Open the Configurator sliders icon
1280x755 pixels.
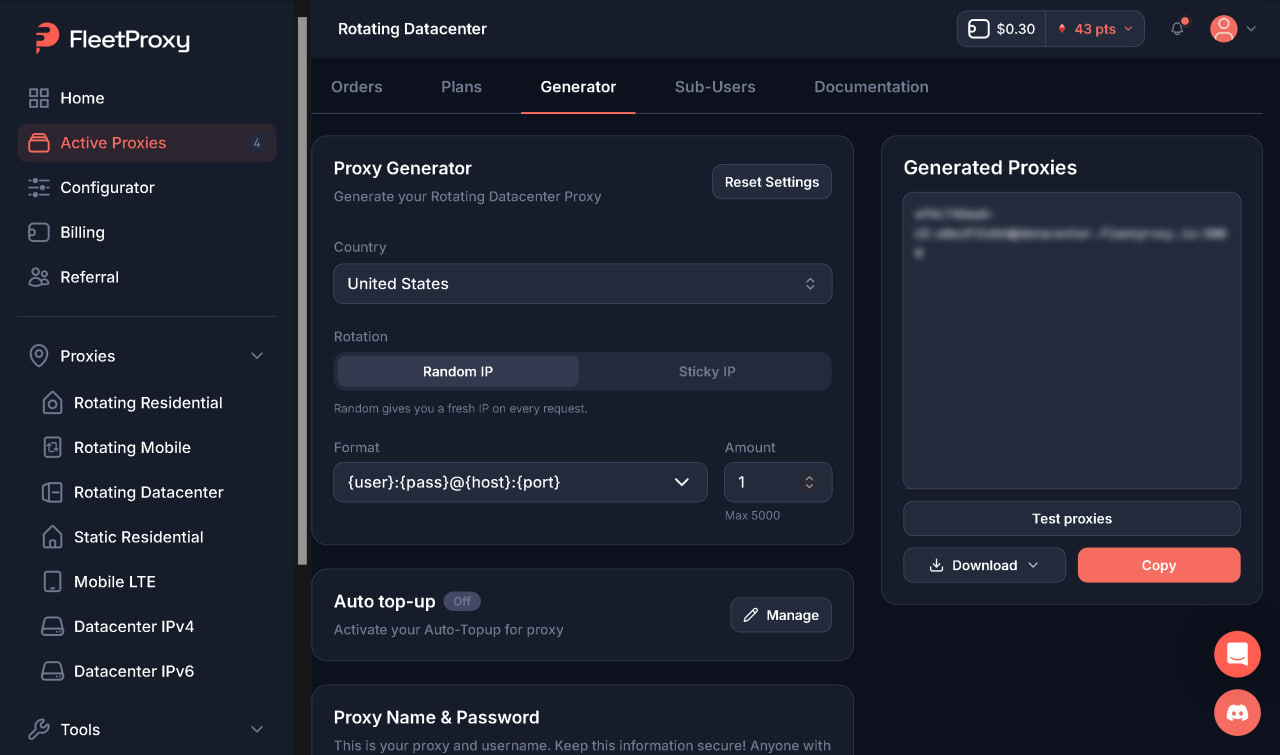click(39, 187)
